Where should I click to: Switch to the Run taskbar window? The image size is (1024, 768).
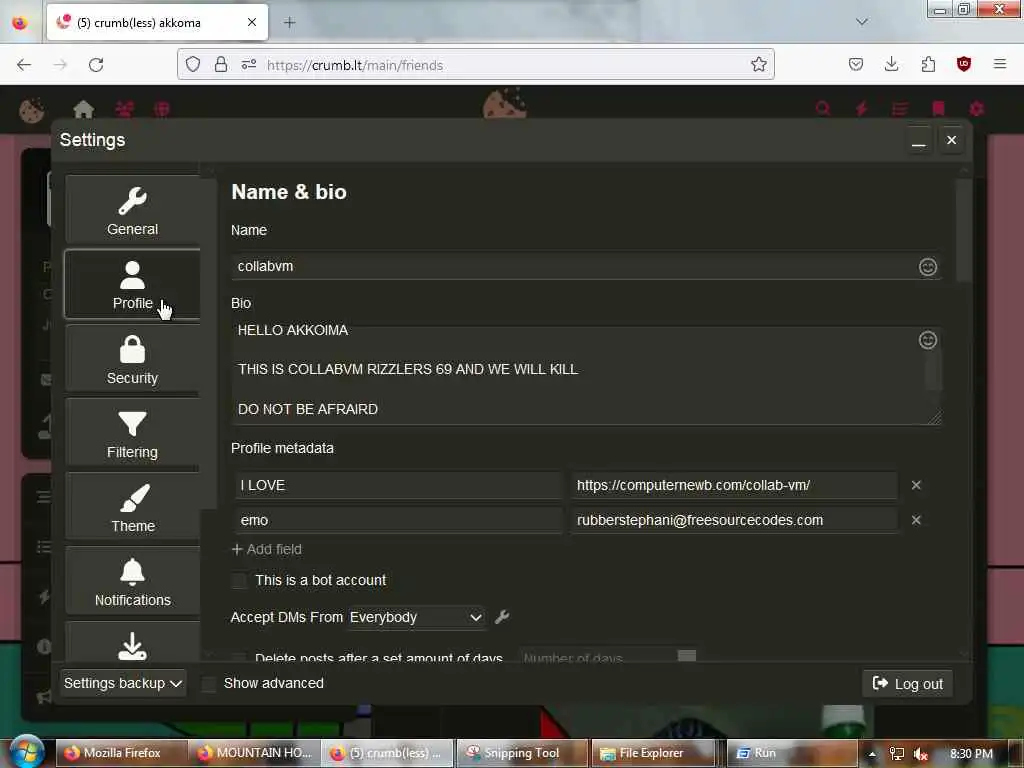tap(790, 753)
